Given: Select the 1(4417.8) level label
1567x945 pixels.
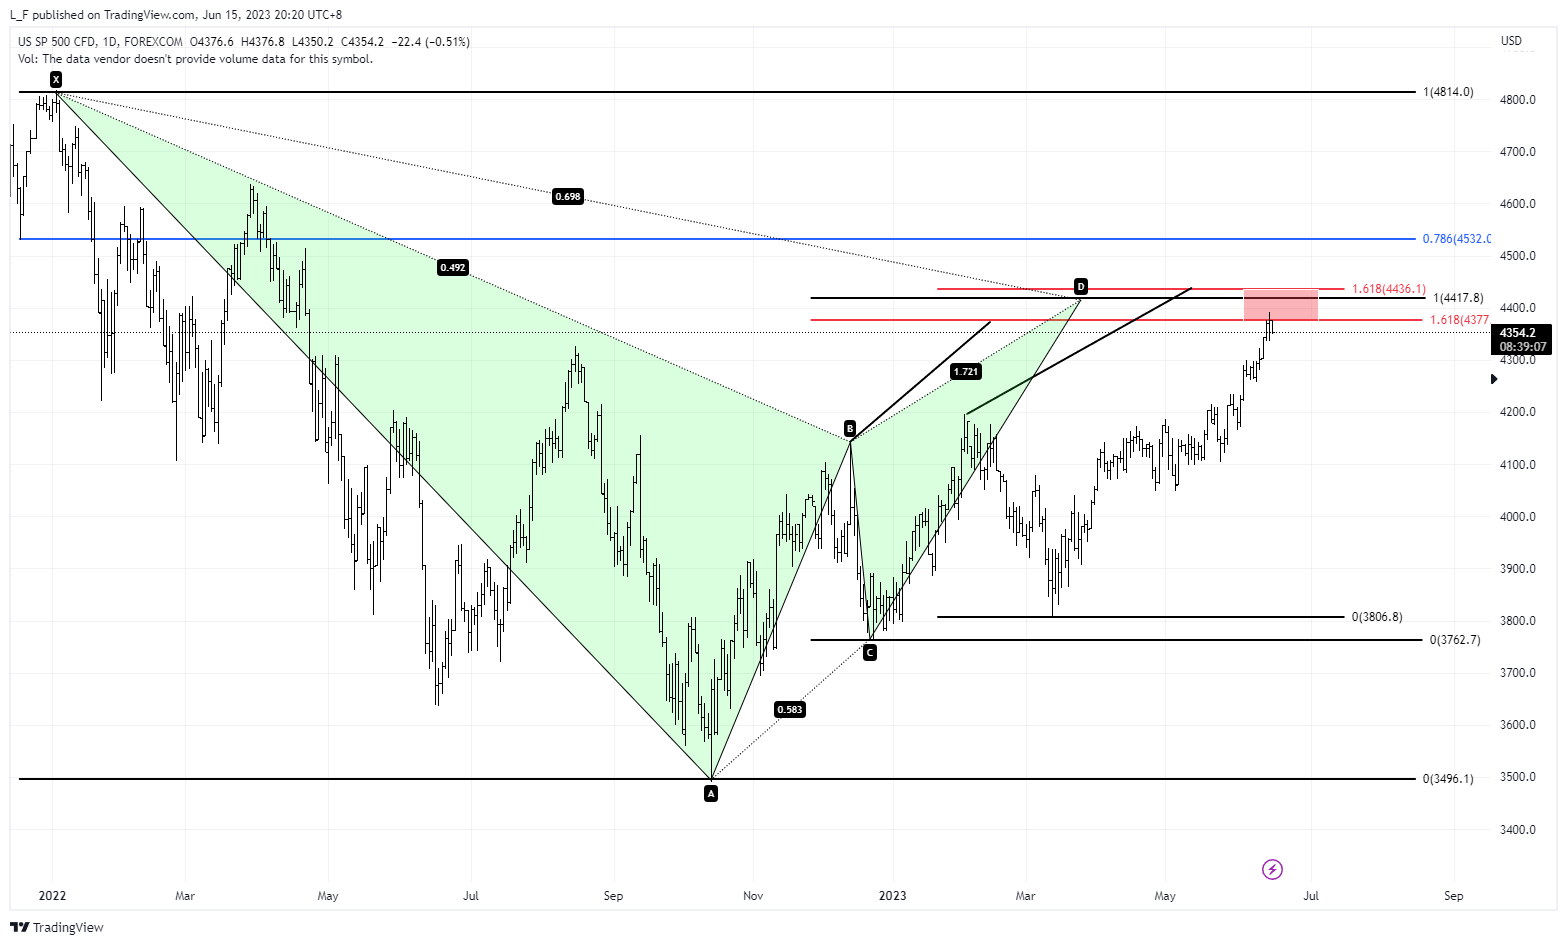Looking at the screenshot, I should (1458, 298).
